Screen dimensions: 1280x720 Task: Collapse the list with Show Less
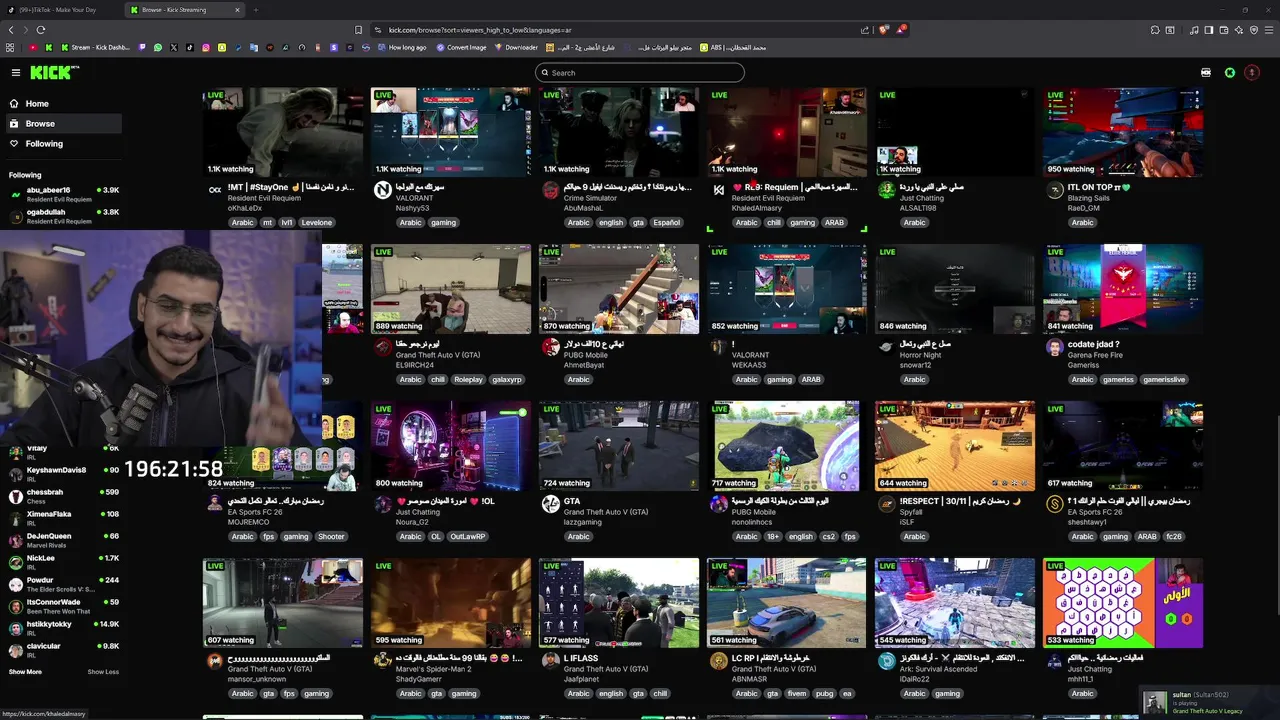(103, 672)
